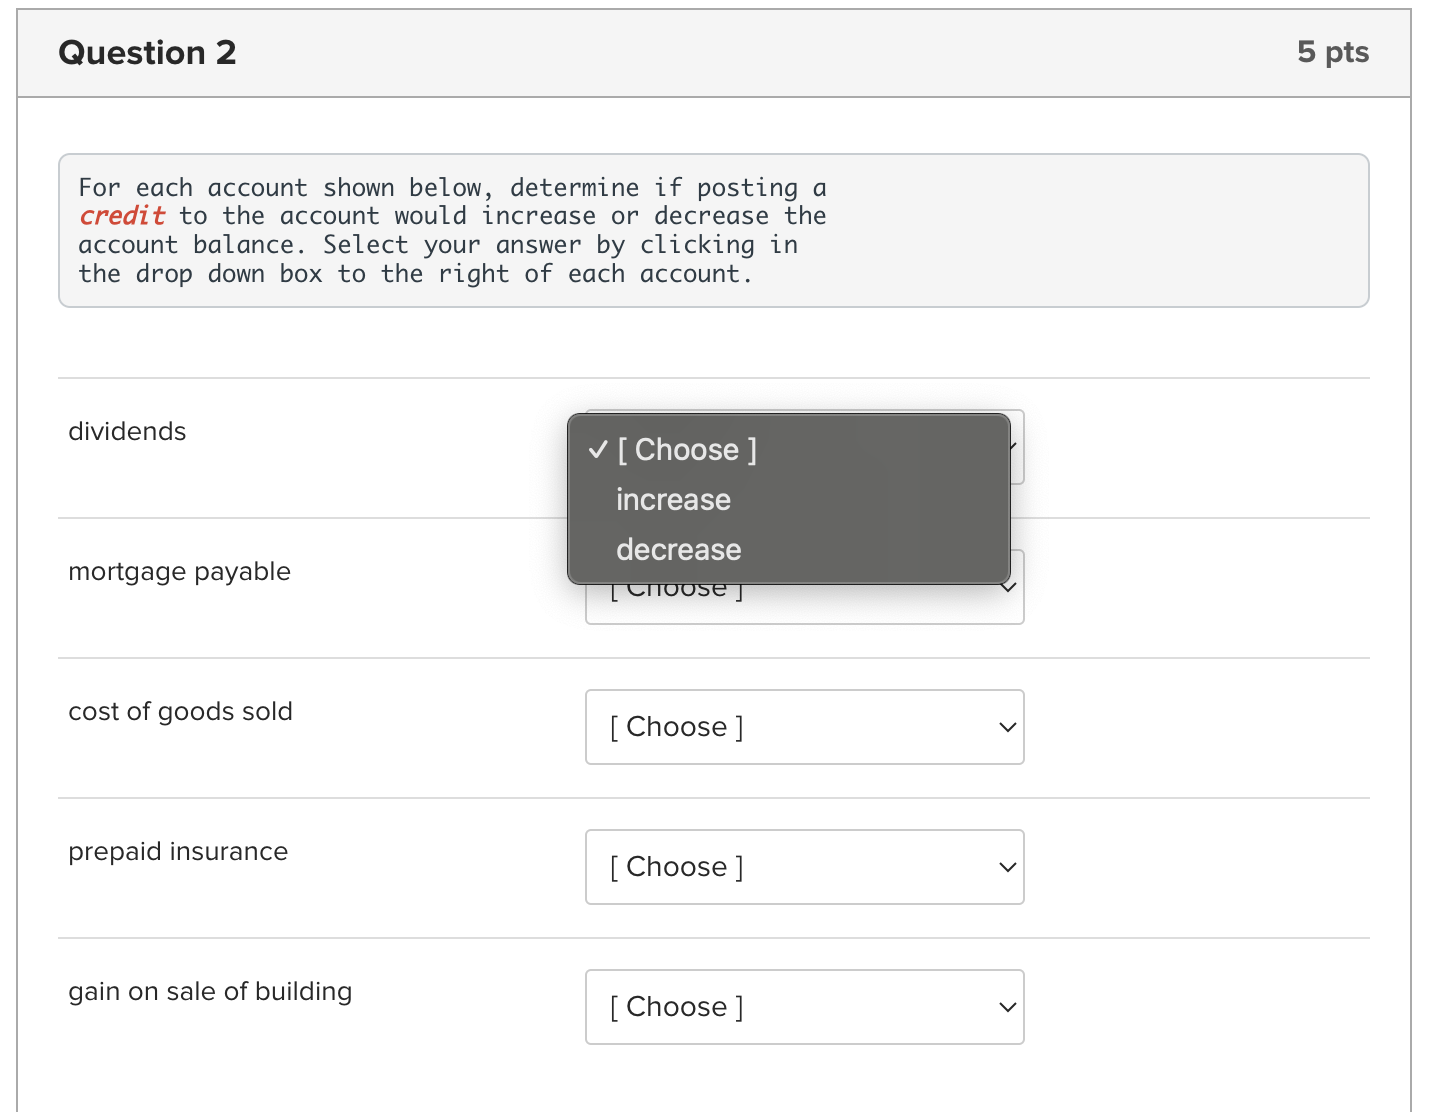Select 'increase' in the open dividends dropdown
The height and width of the screenshot is (1112, 1442).
point(673,499)
